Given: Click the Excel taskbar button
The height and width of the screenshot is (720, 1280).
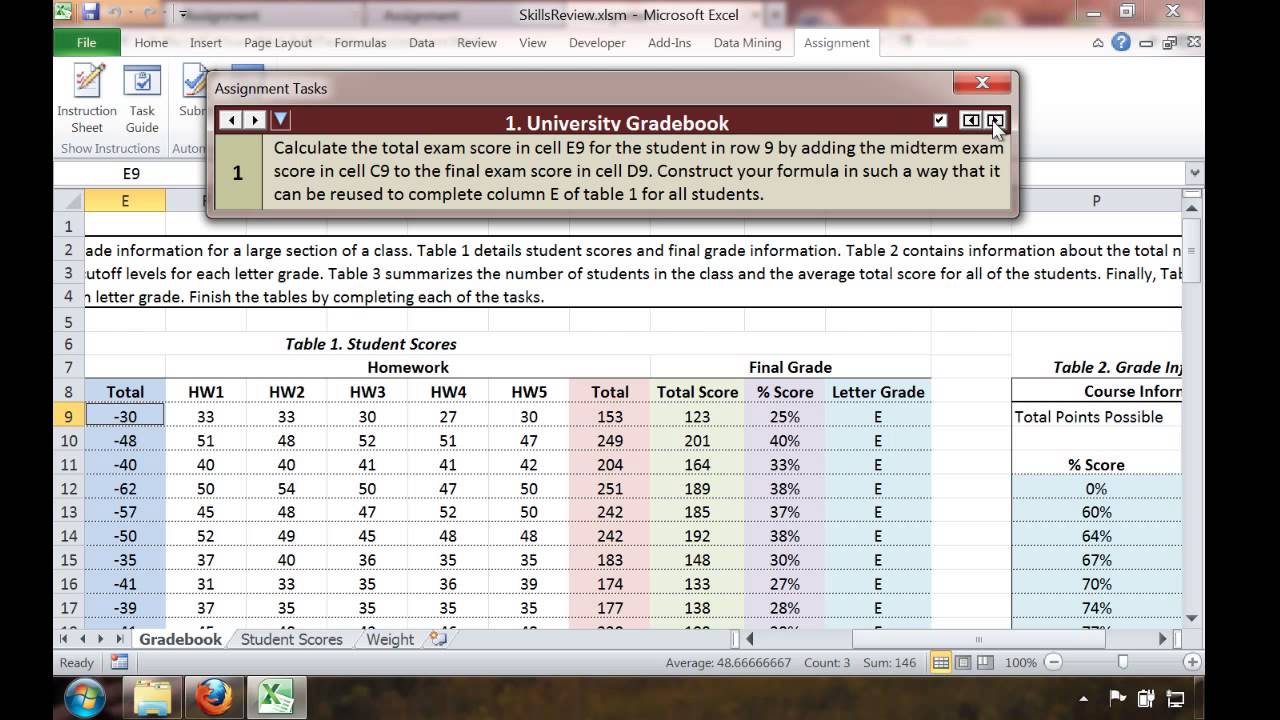Looking at the screenshot, I should pos(276,697).
